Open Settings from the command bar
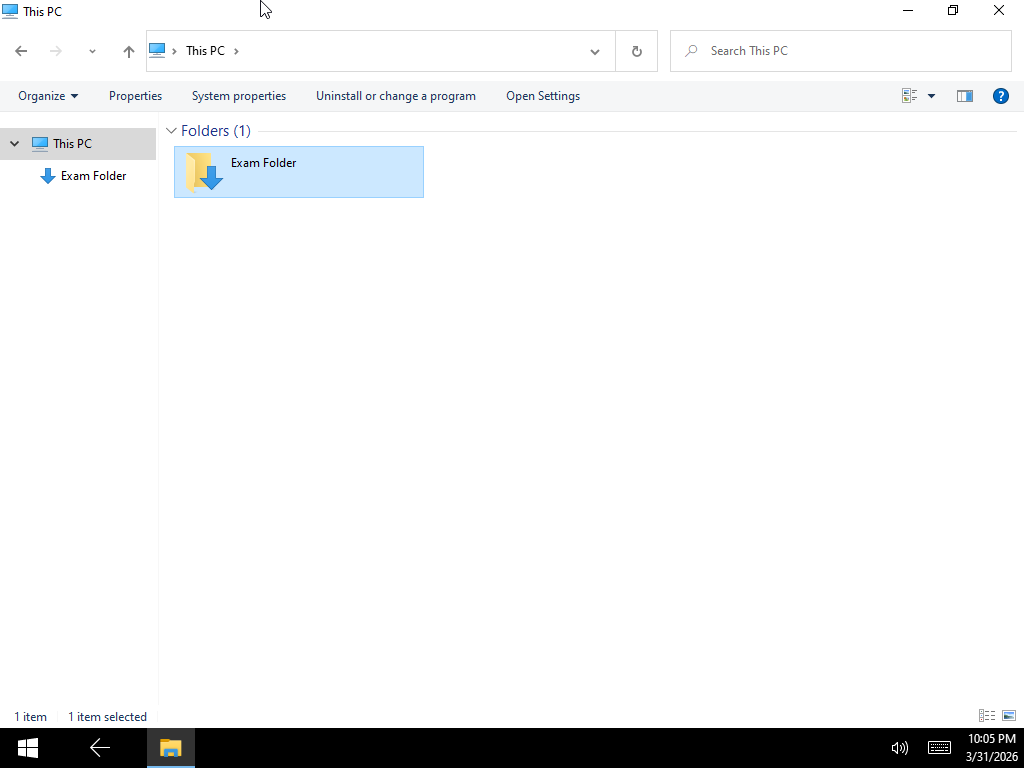Screen dimensions: 1024x768 coord(542,95)
